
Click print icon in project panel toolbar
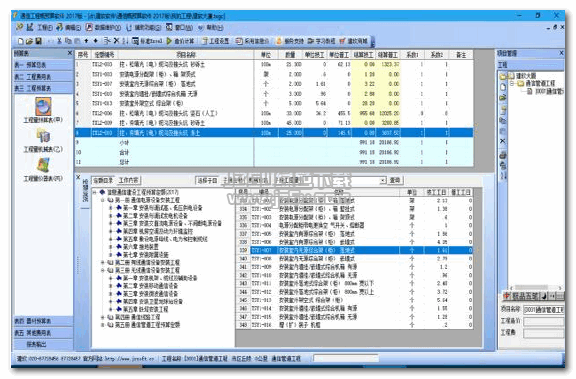(503, 156)
